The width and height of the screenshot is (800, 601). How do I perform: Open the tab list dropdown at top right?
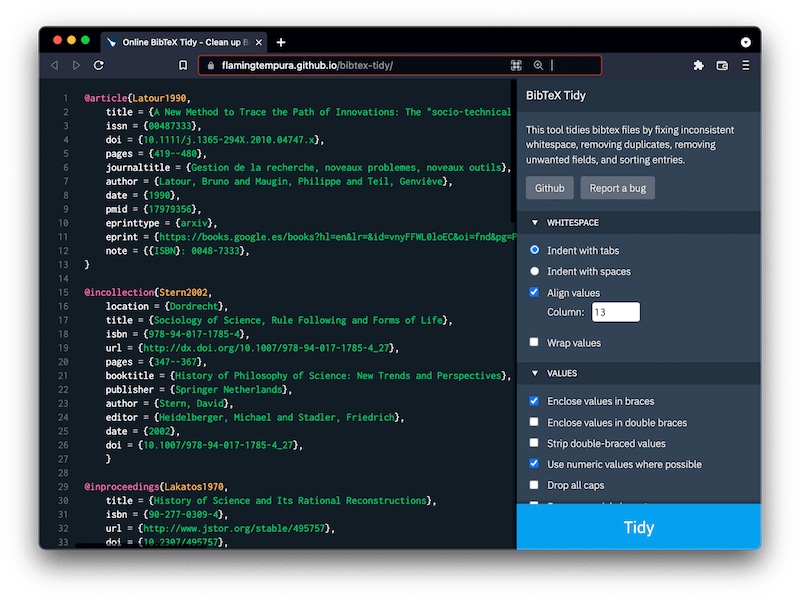coord(745,42)
